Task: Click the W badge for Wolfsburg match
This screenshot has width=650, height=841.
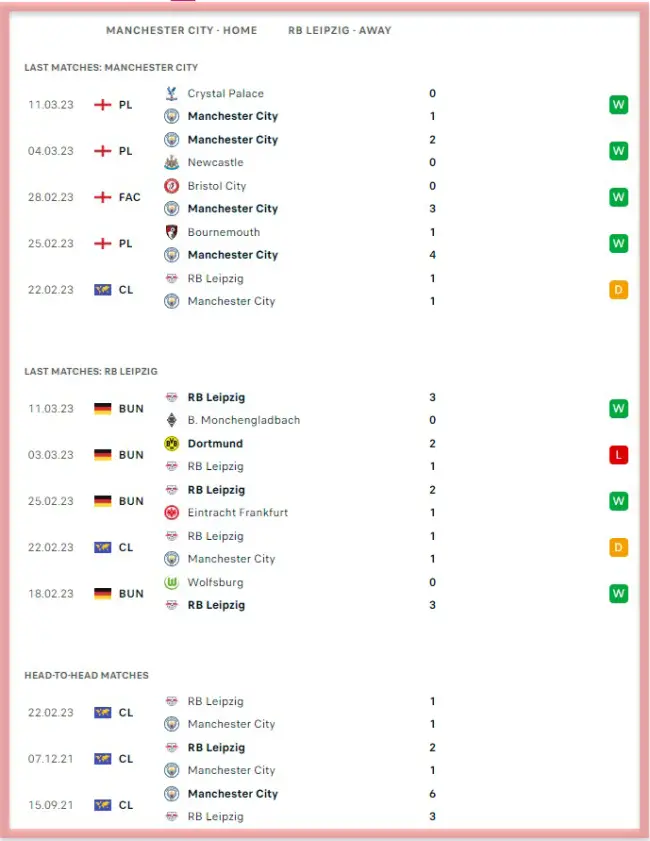Action: pos(619,593)
